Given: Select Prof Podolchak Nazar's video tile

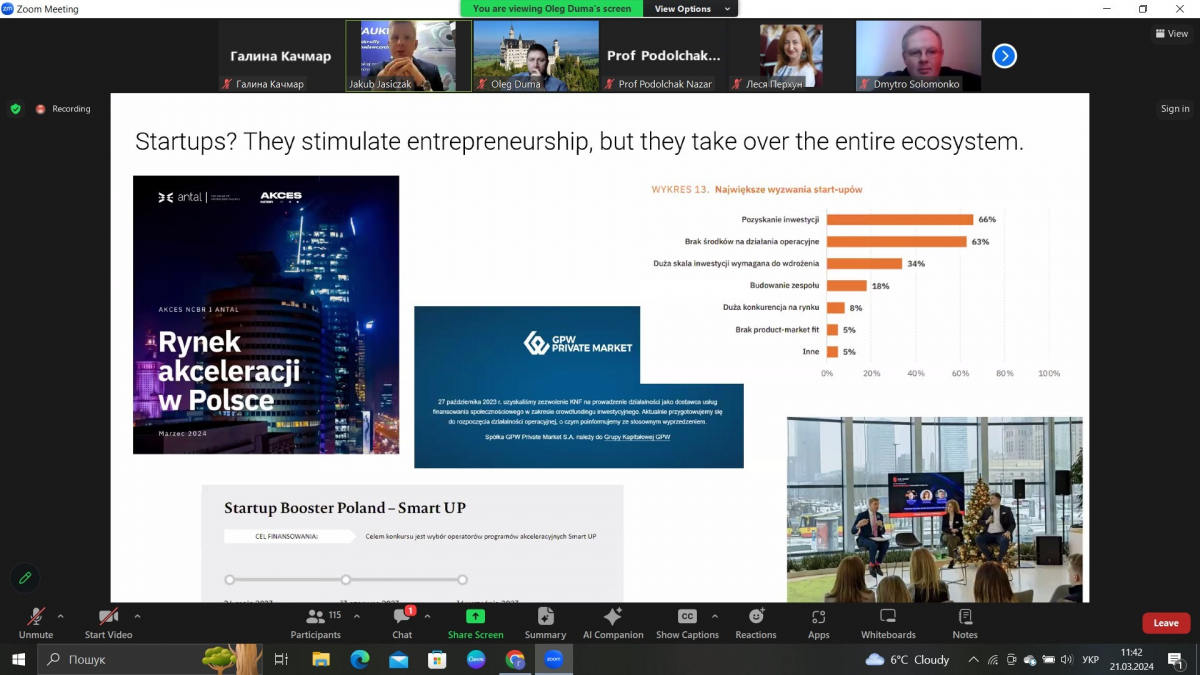Looking at the screenshot, I should click(663, 56).
